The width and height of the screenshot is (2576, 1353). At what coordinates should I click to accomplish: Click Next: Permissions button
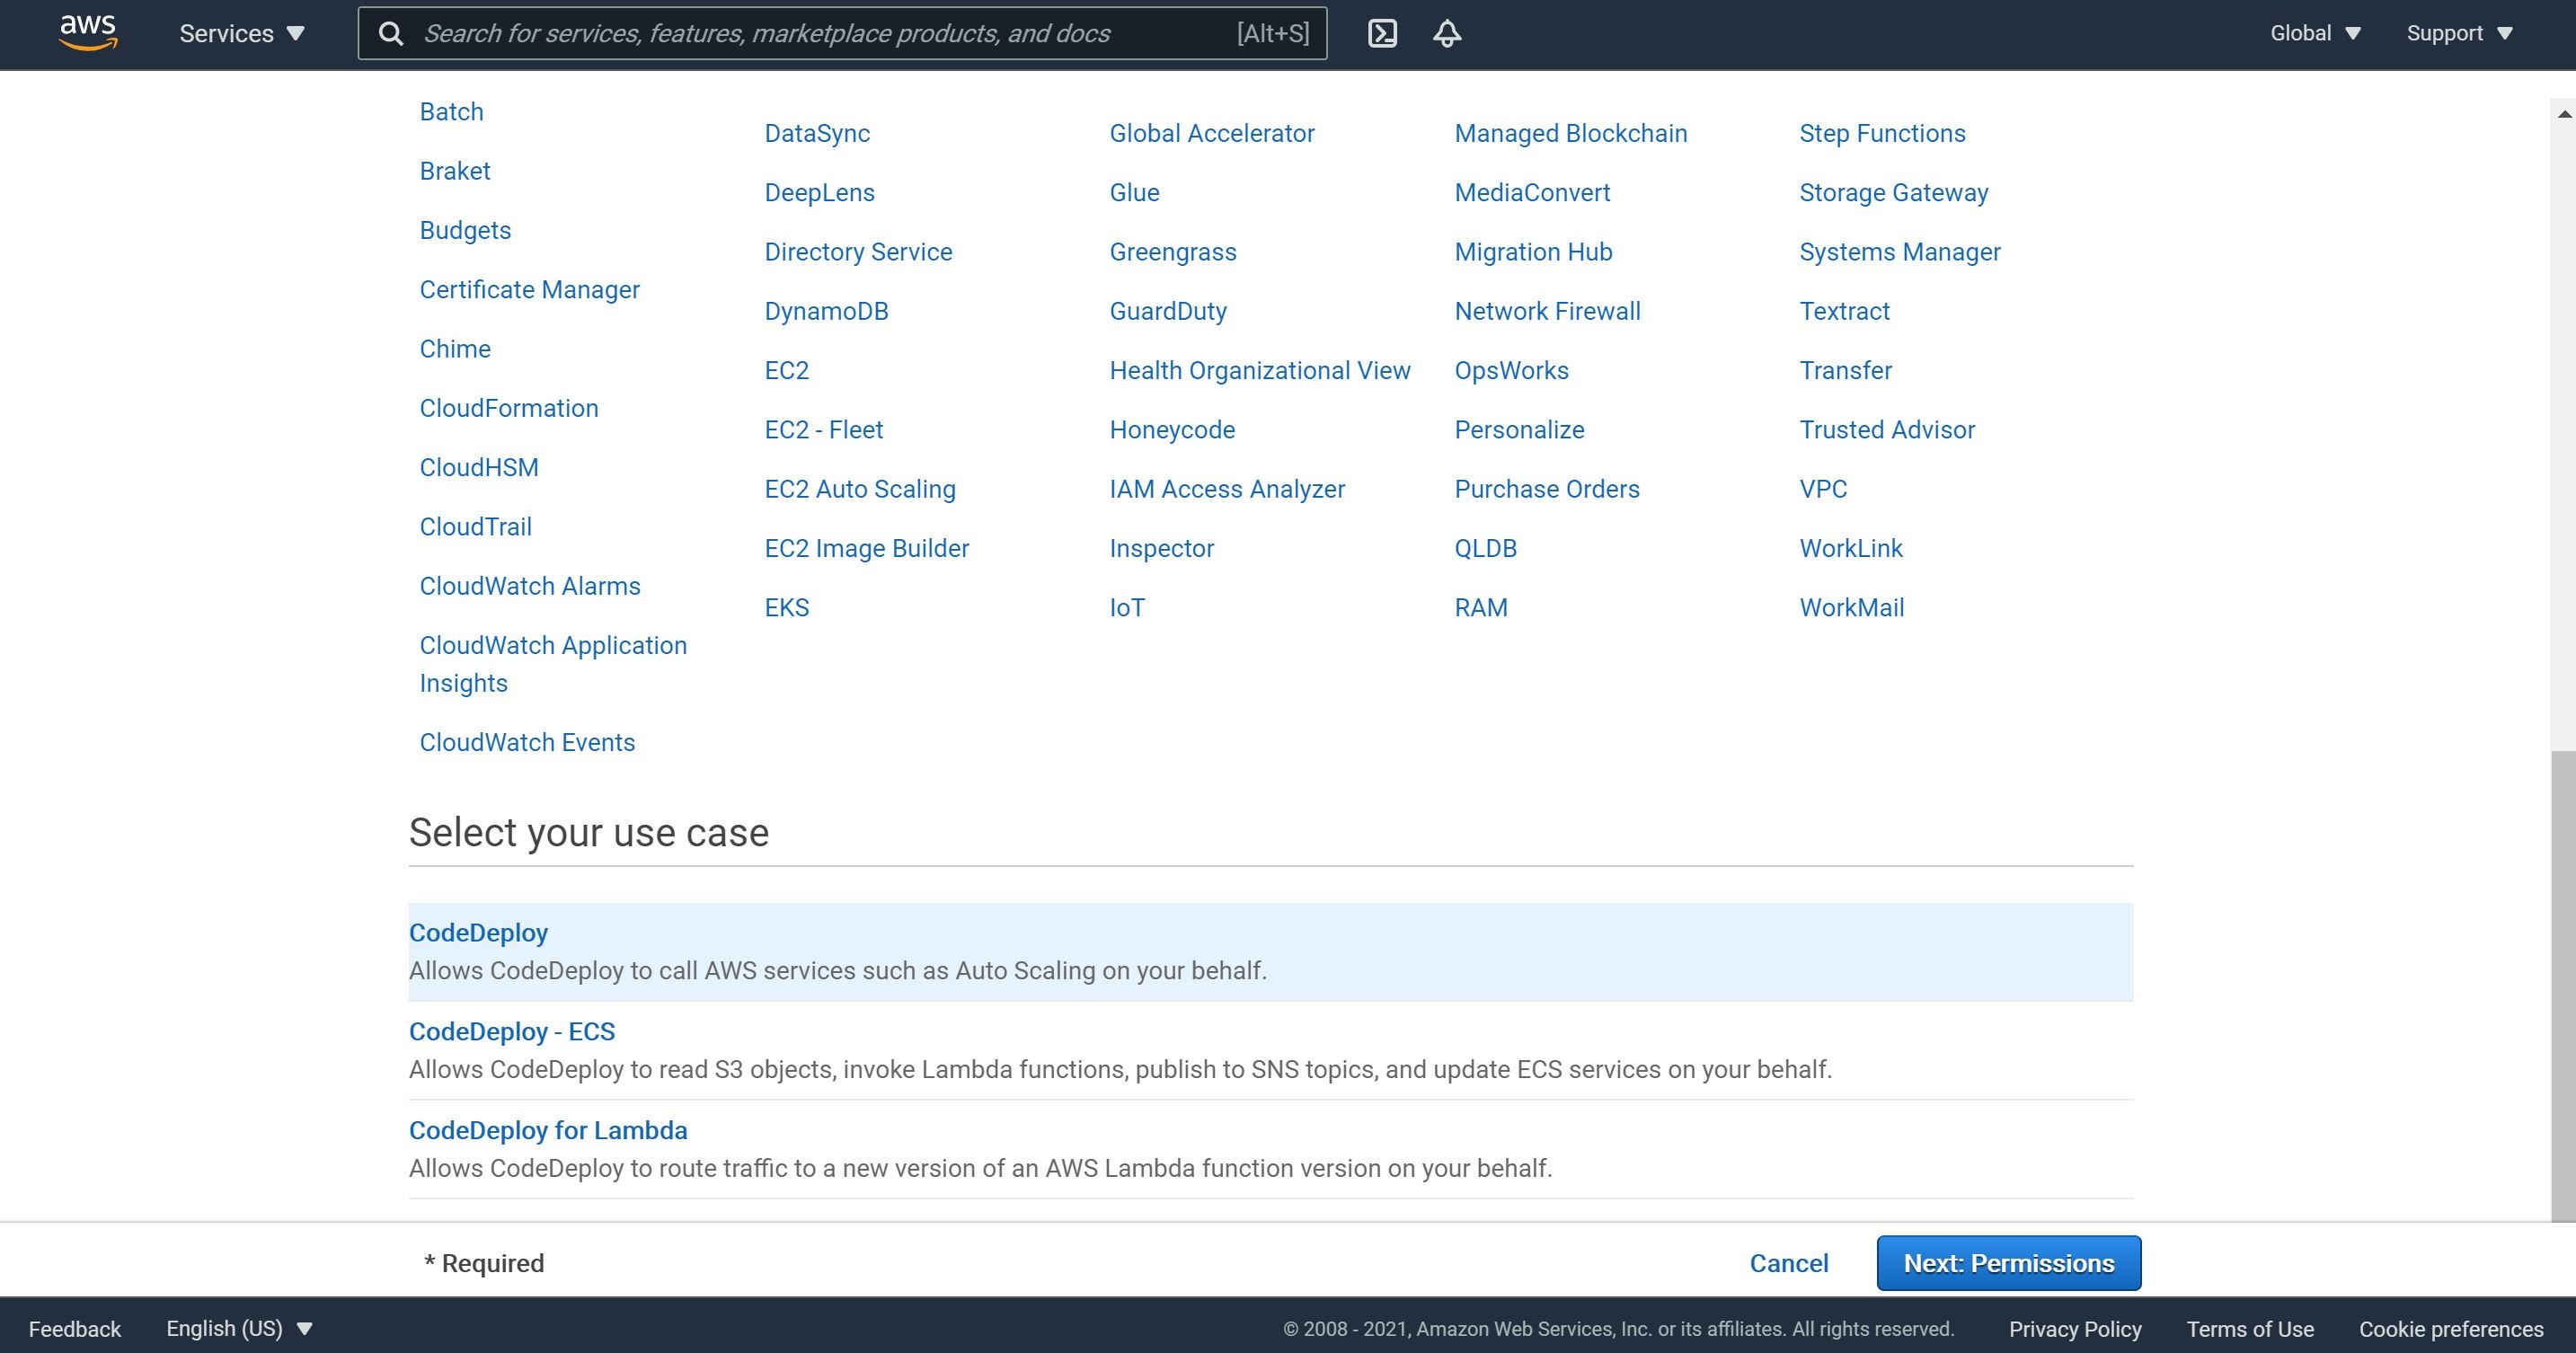click(x=2008, y=1263)
